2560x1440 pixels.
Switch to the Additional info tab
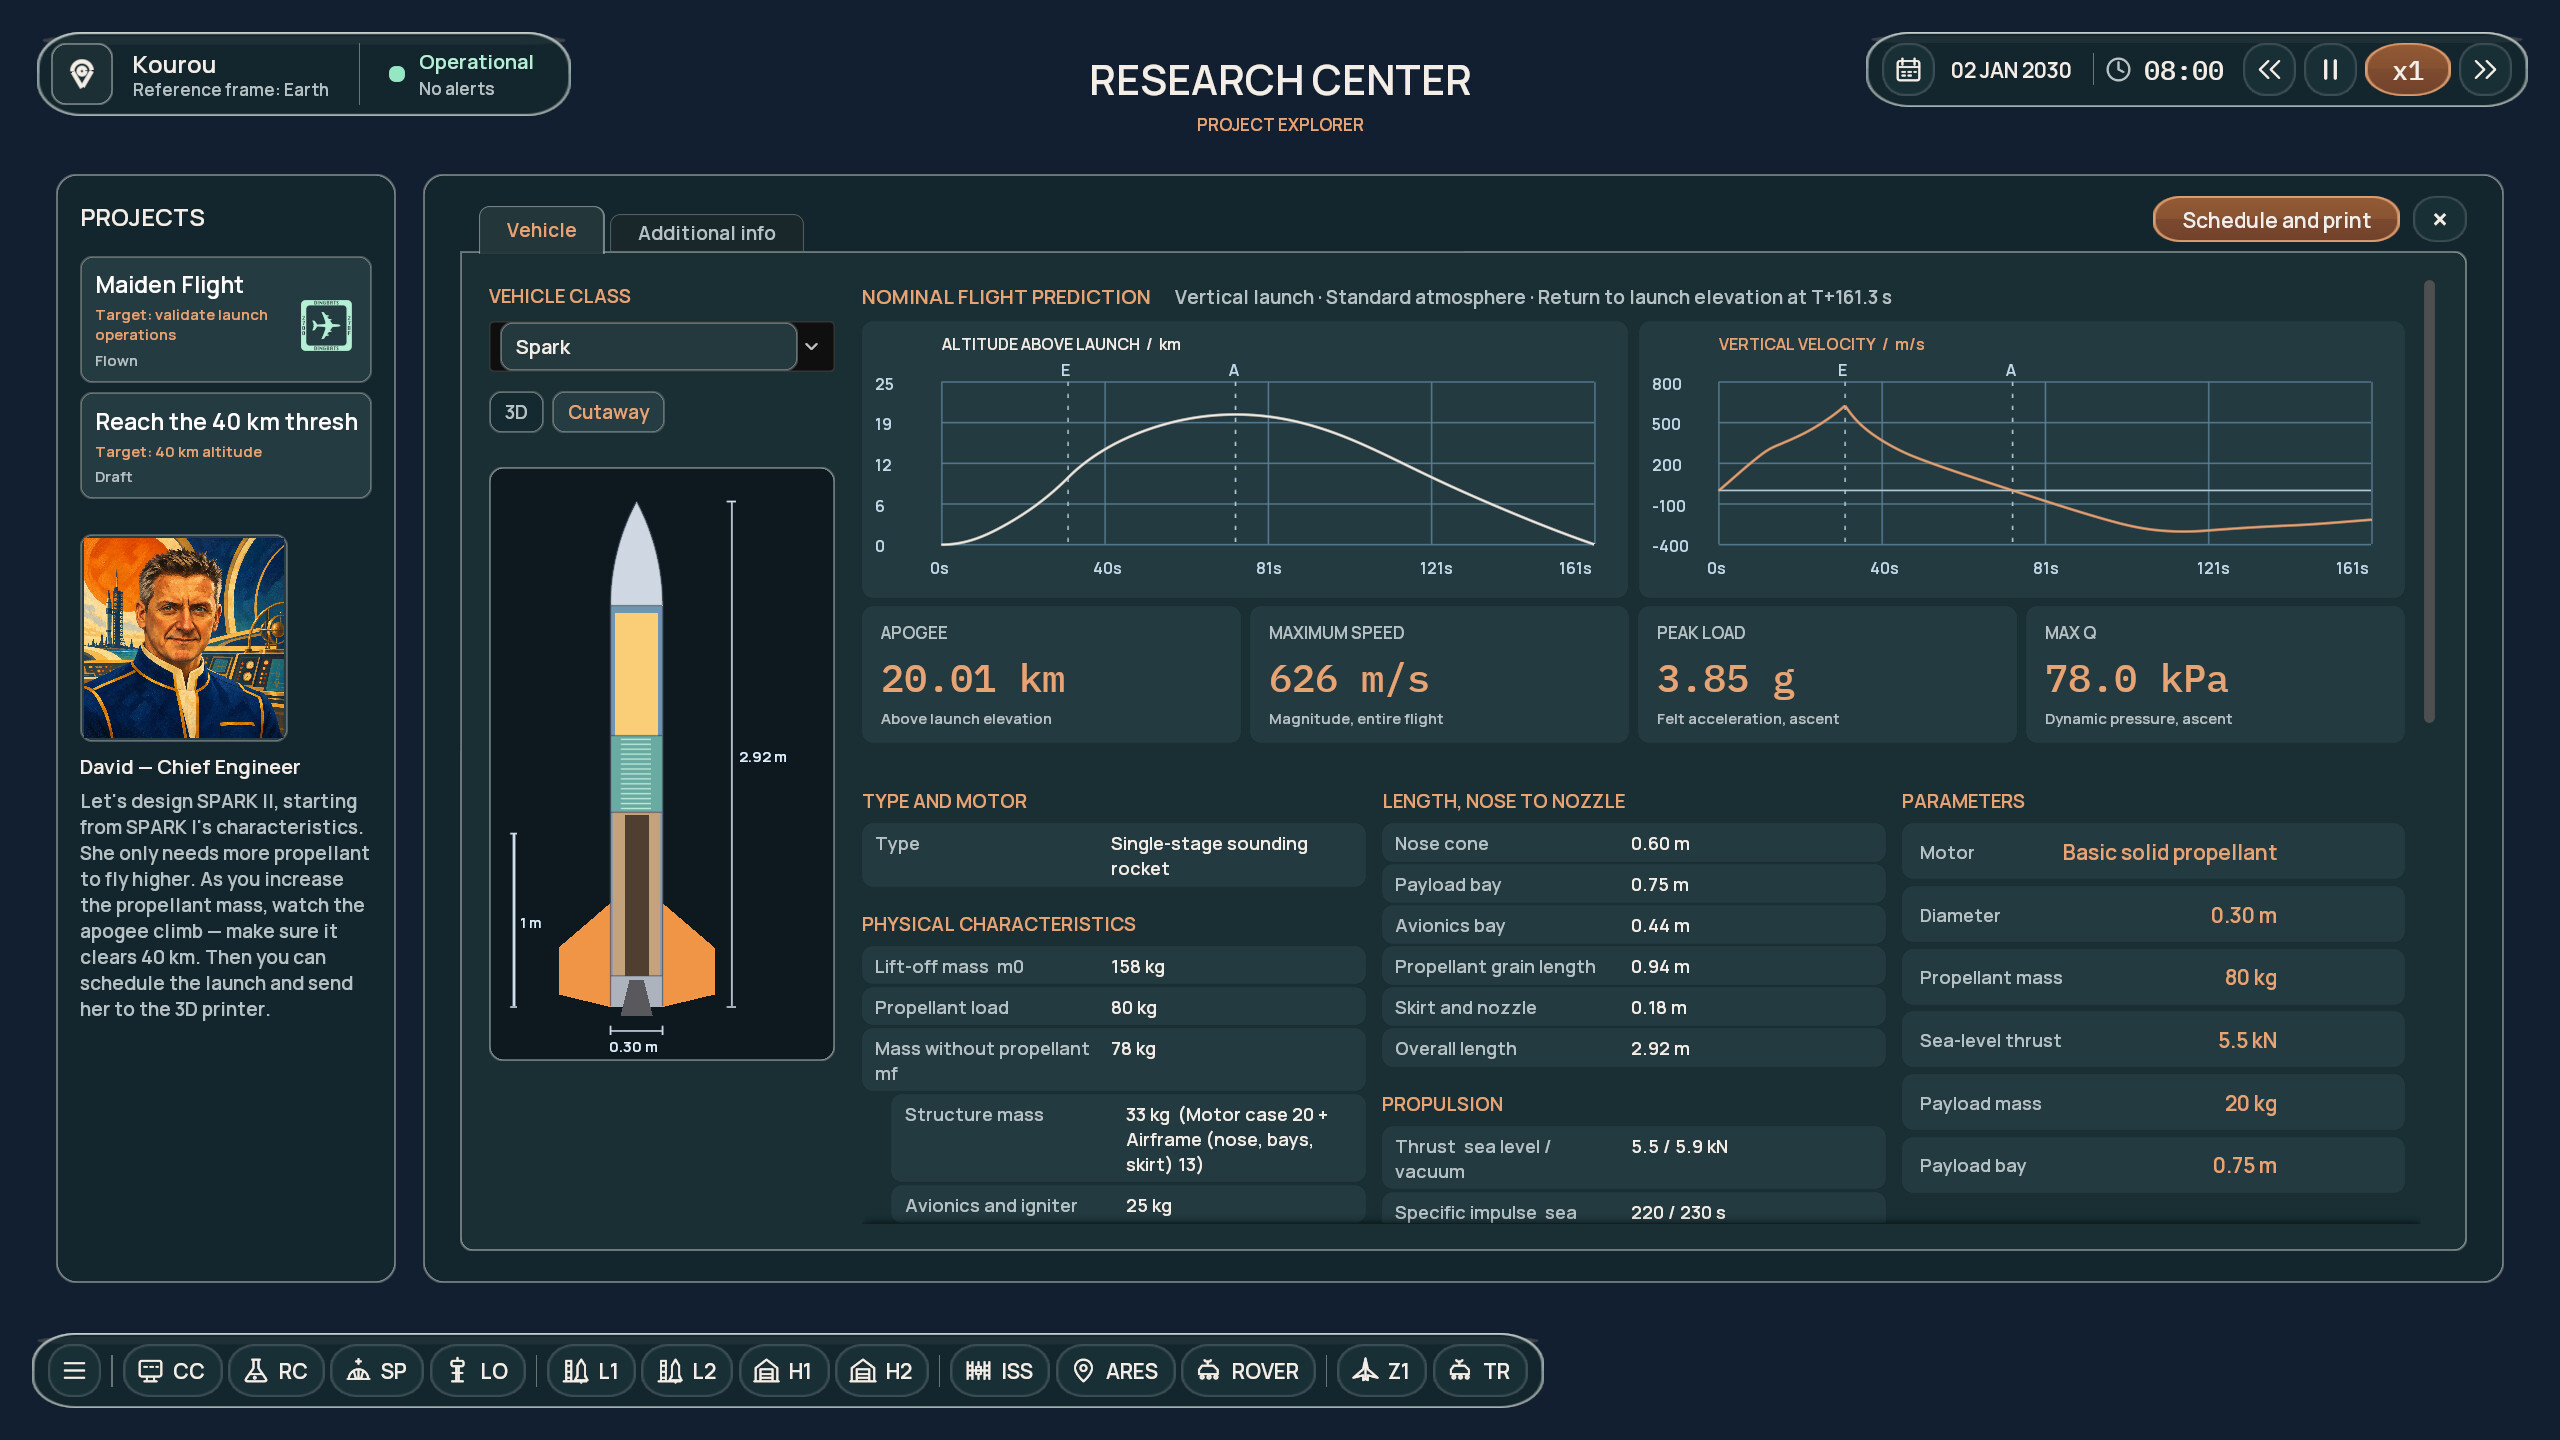(x=706, y=233)
